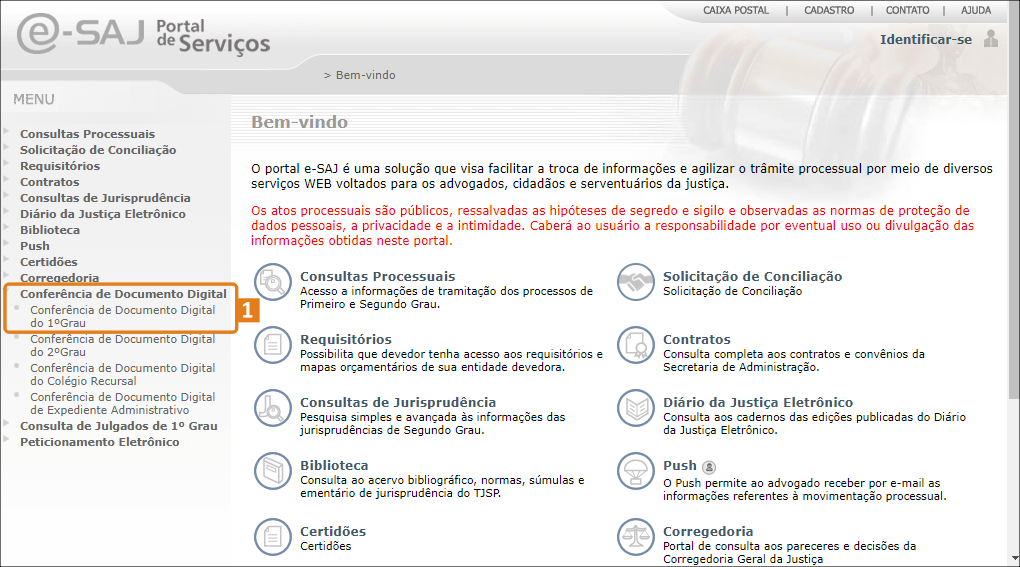Image resolution: width=1020 pixels, height=567 pixels.
Task: Open CONTATO in top bar
Action: point(907,10)
